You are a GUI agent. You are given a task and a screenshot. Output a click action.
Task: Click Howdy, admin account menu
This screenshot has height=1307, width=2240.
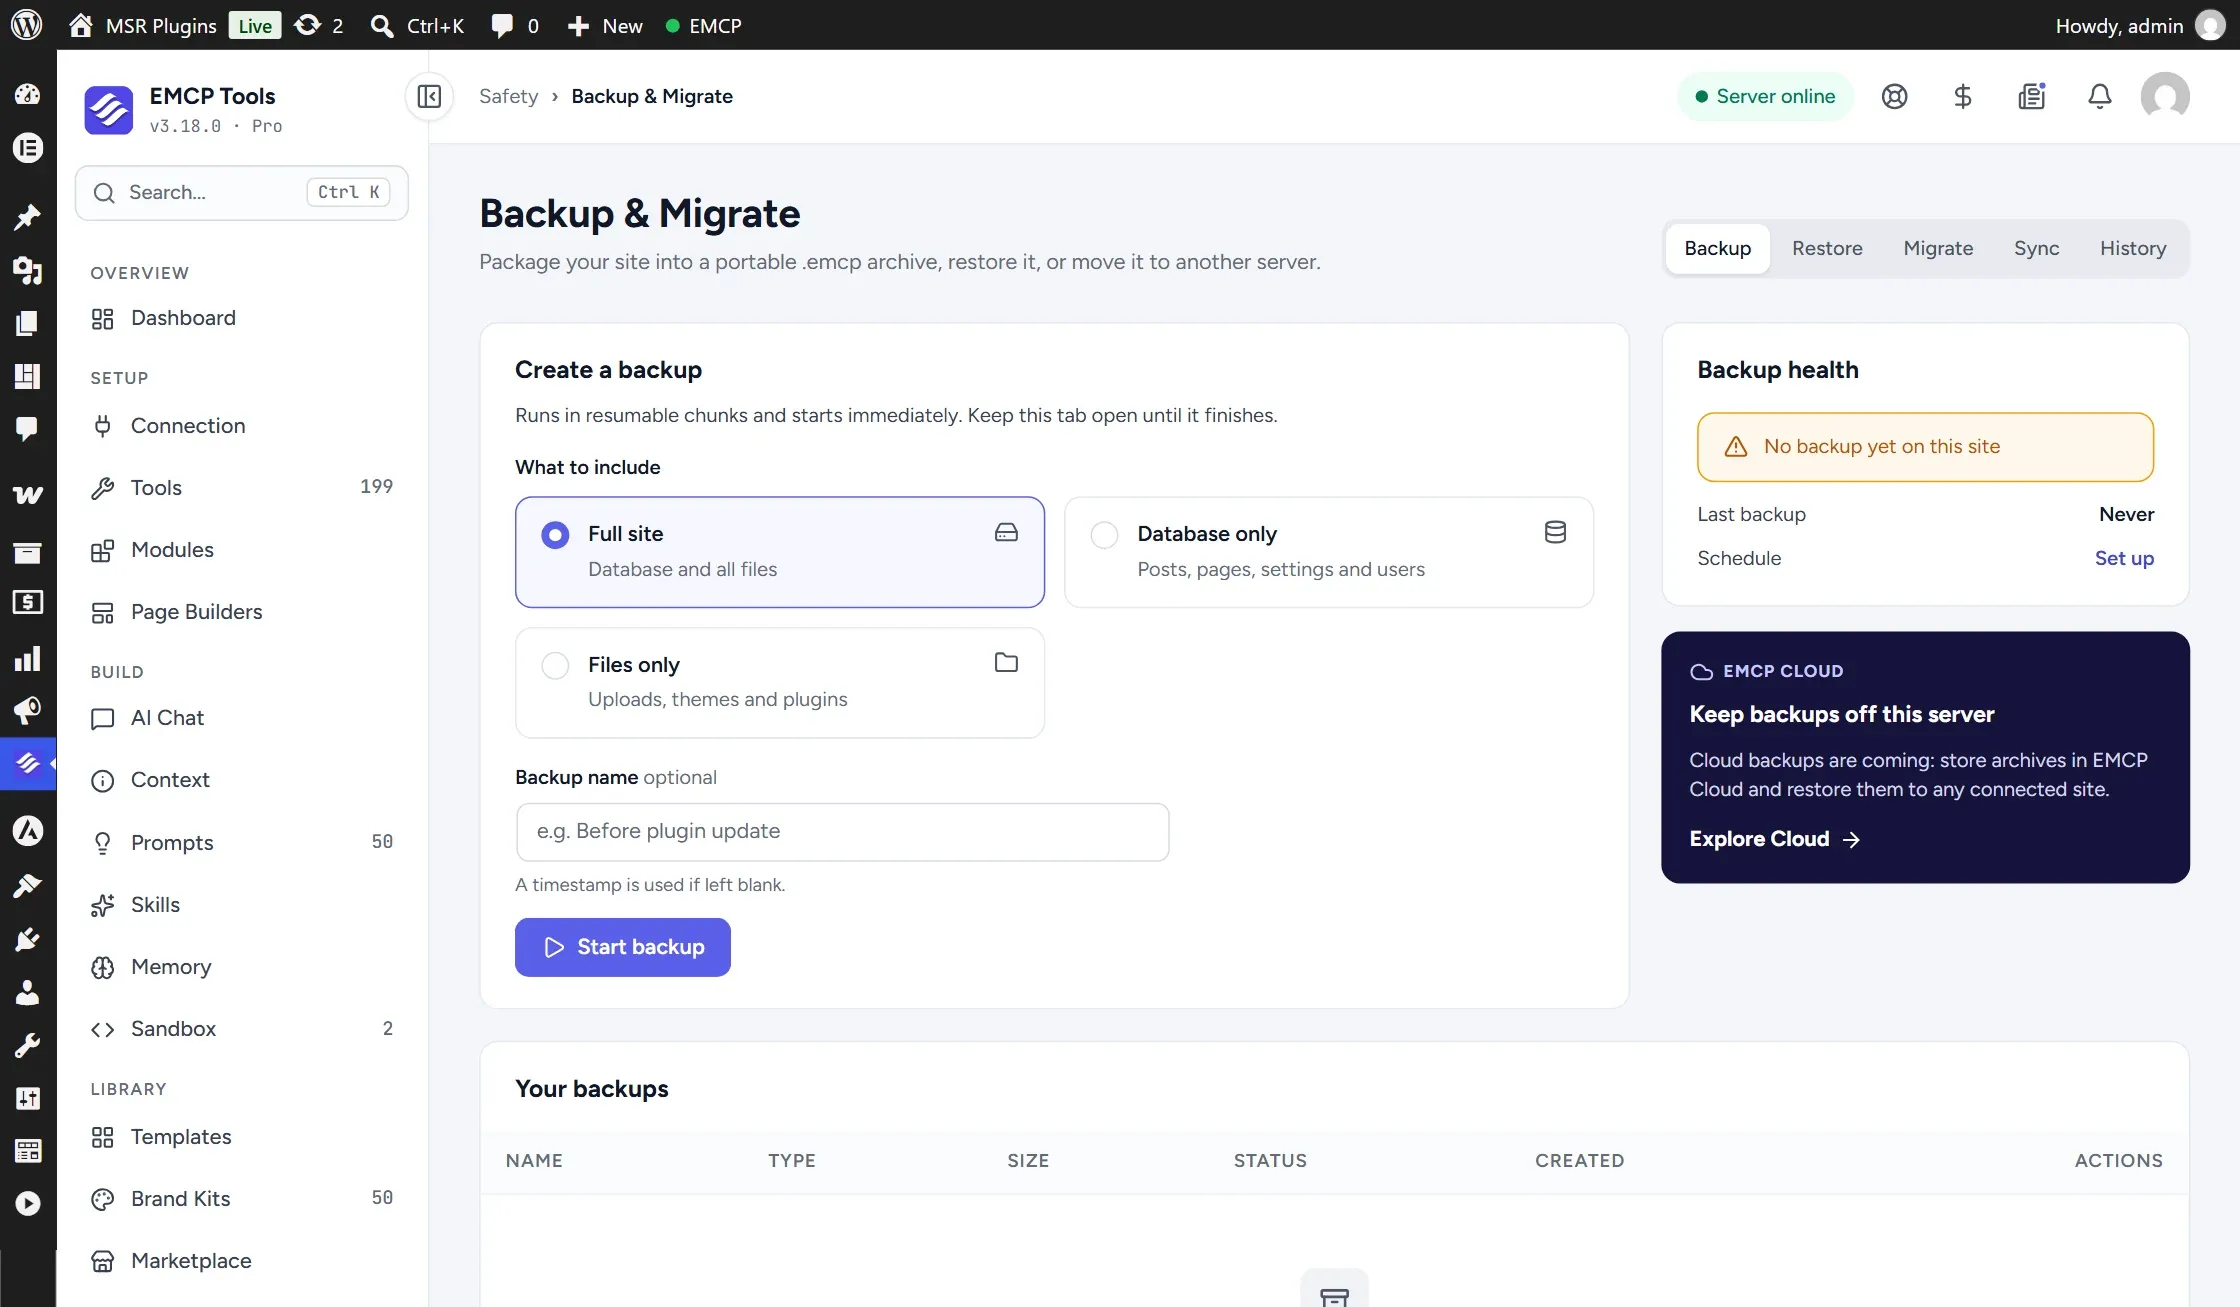point(2140,25)
